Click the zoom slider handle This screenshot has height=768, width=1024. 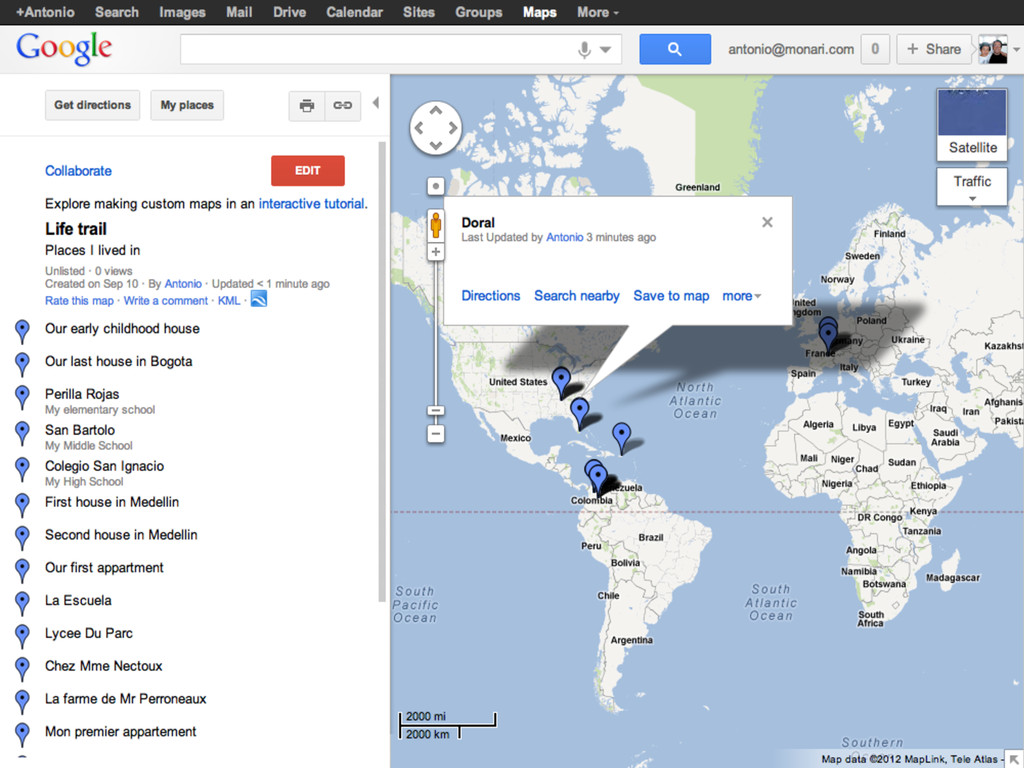(436, 410)
